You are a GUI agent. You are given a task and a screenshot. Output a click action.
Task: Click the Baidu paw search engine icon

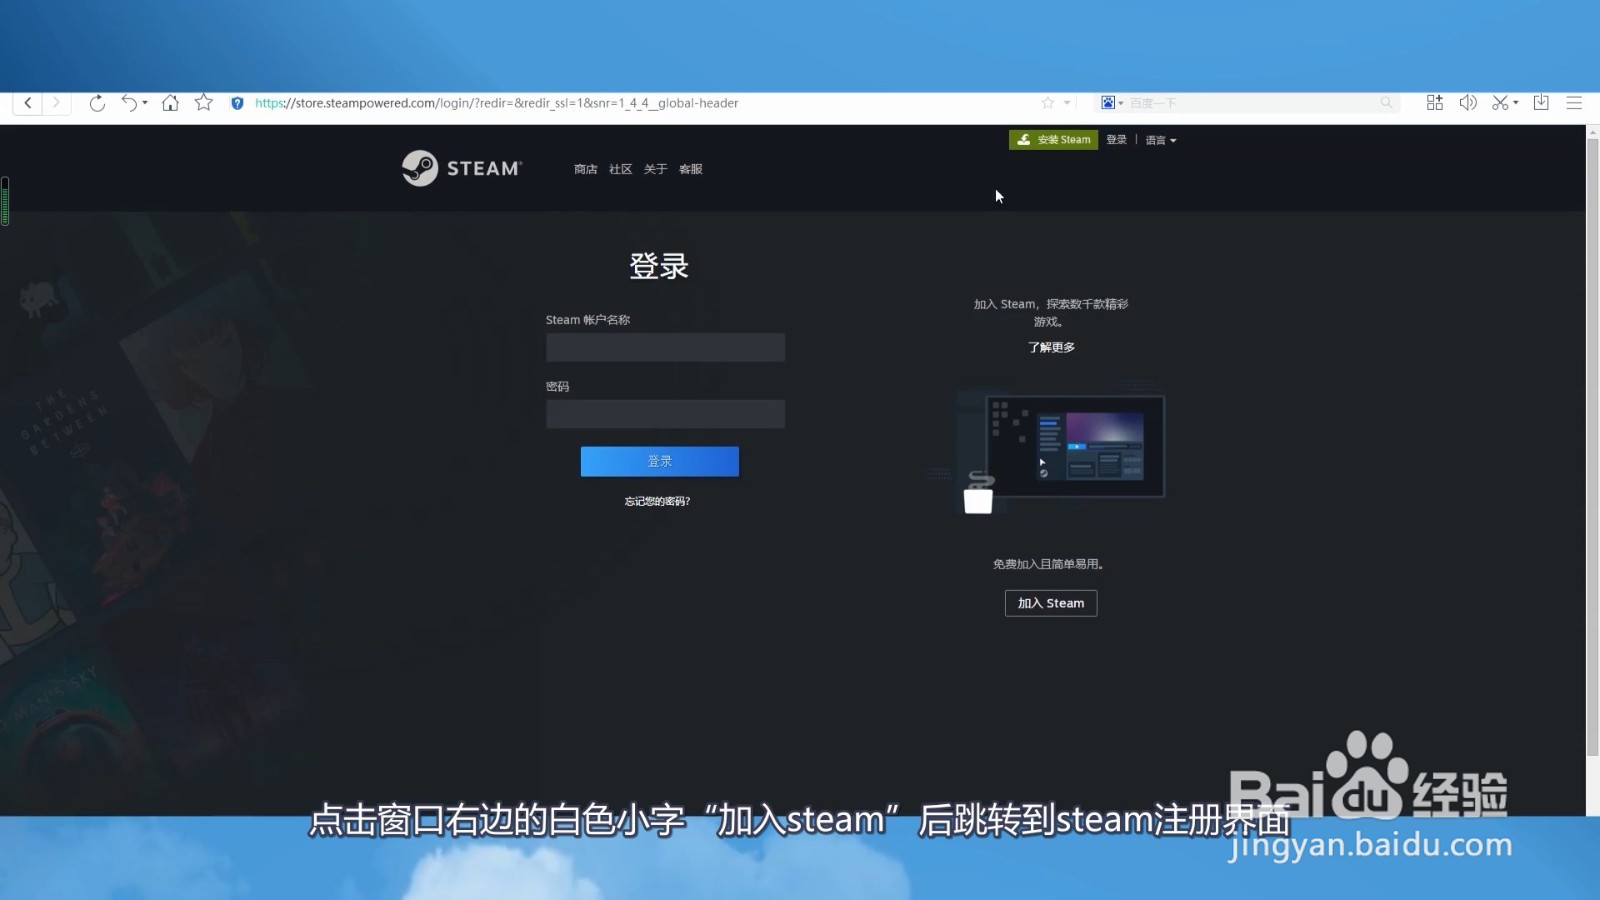click(1108, 103)
